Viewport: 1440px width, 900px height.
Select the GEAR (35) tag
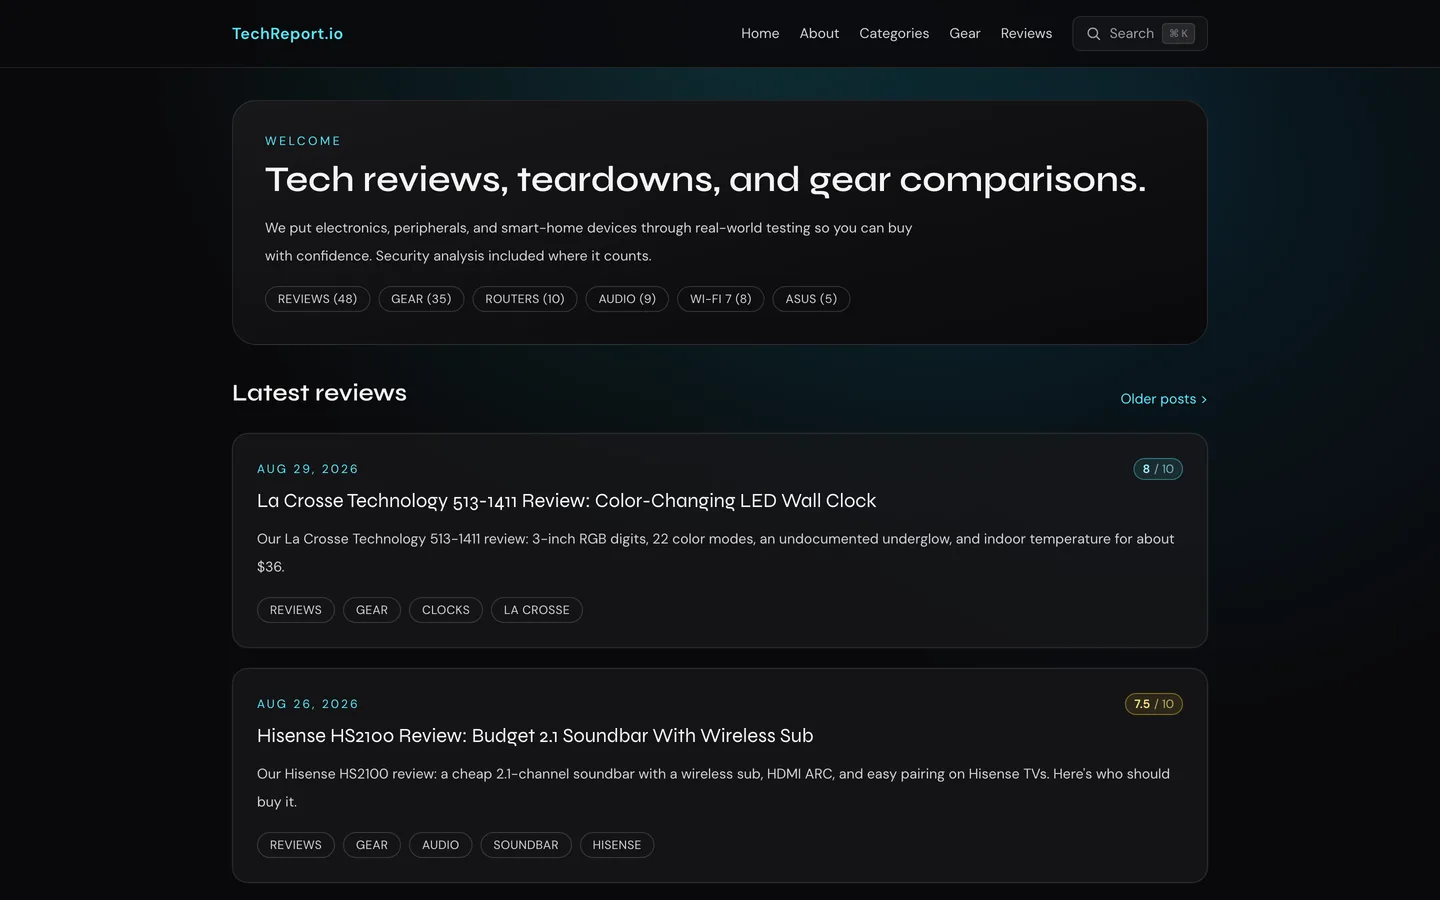coord(421,299)
